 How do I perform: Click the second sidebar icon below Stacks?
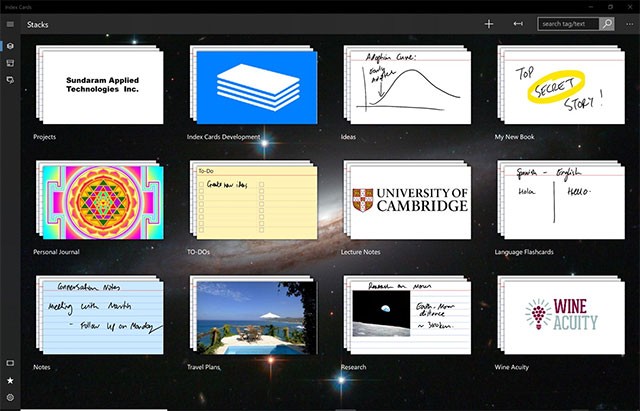click(x=10, y=62)
